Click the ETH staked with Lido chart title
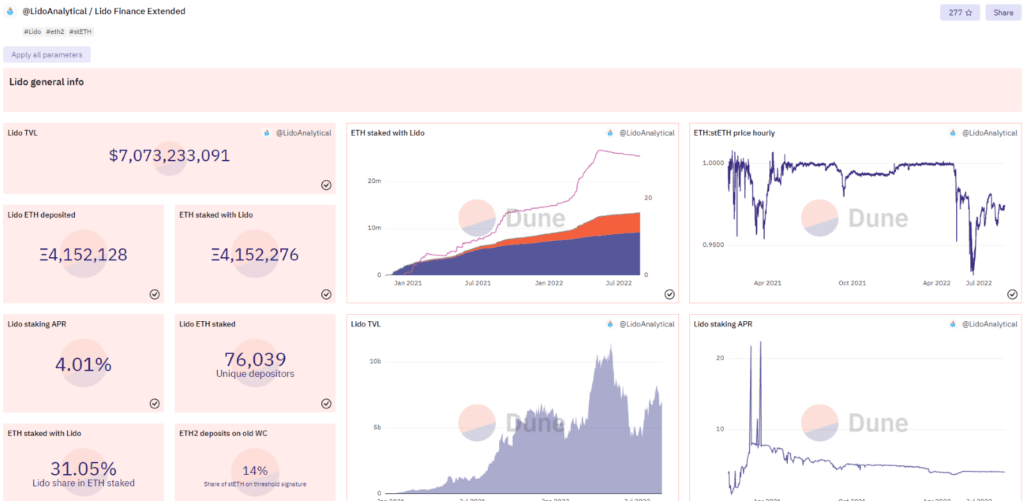The width and height of the screenshot is (1024, 501). tap(387, 133)
